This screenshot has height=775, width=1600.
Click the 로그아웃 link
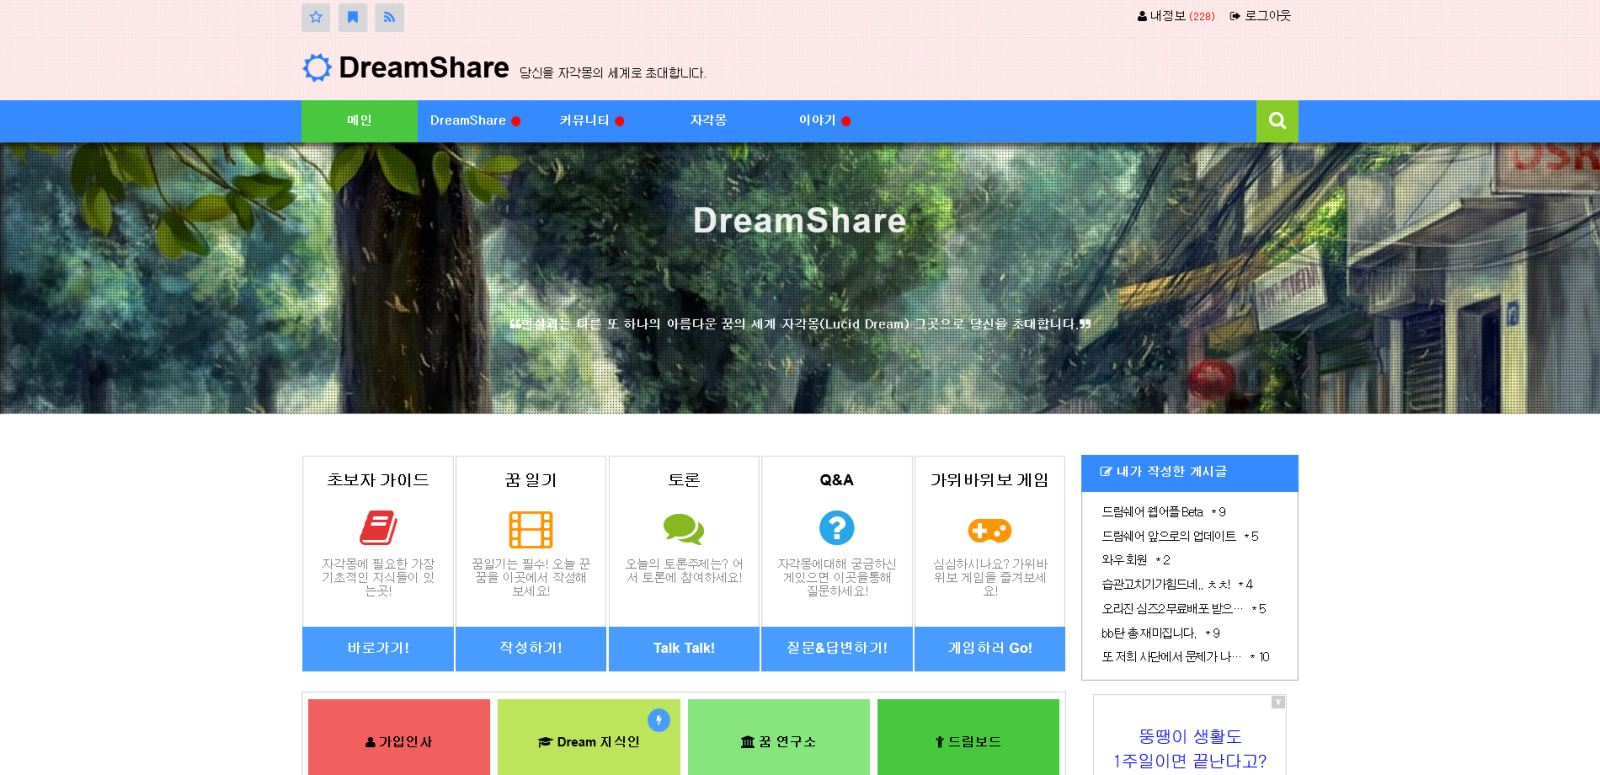1261,16
